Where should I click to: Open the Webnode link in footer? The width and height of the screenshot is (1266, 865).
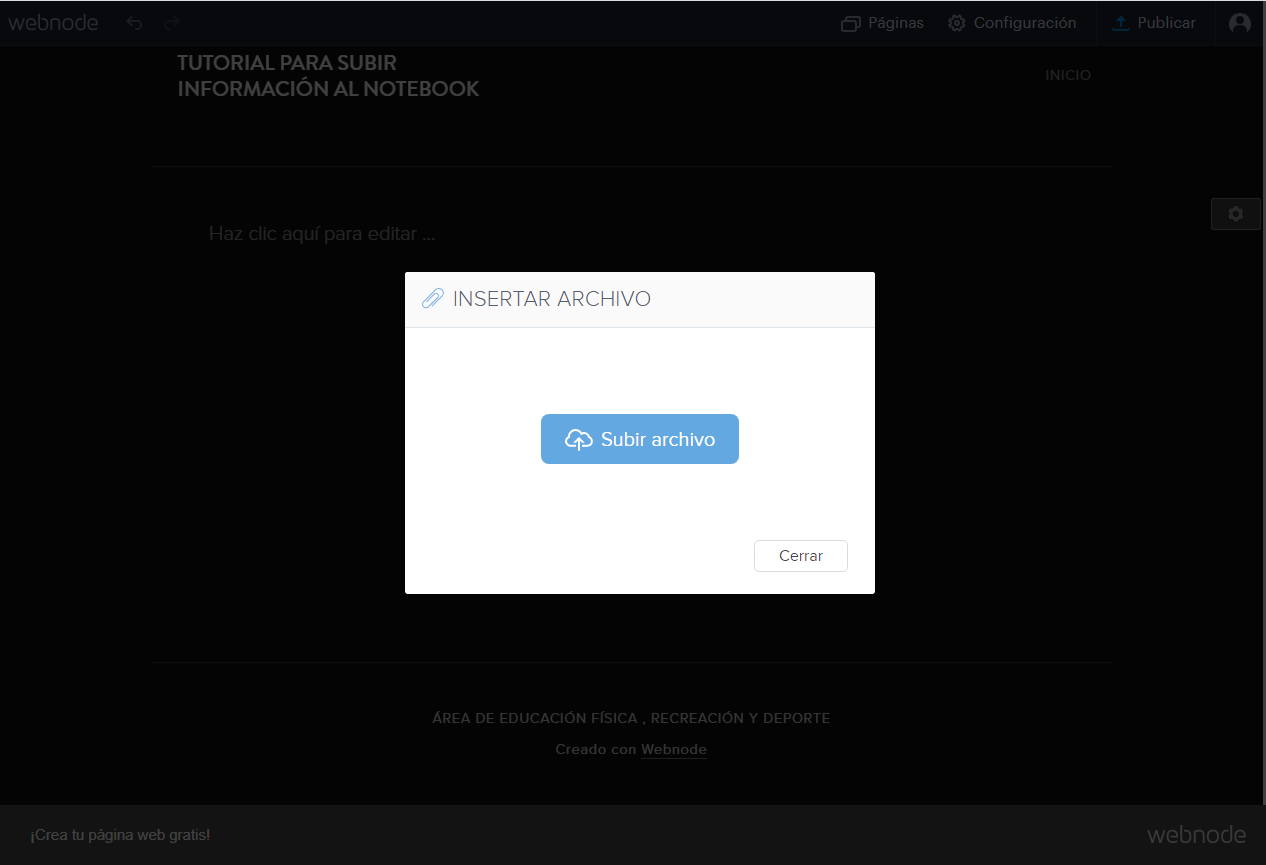click(673, 750)
